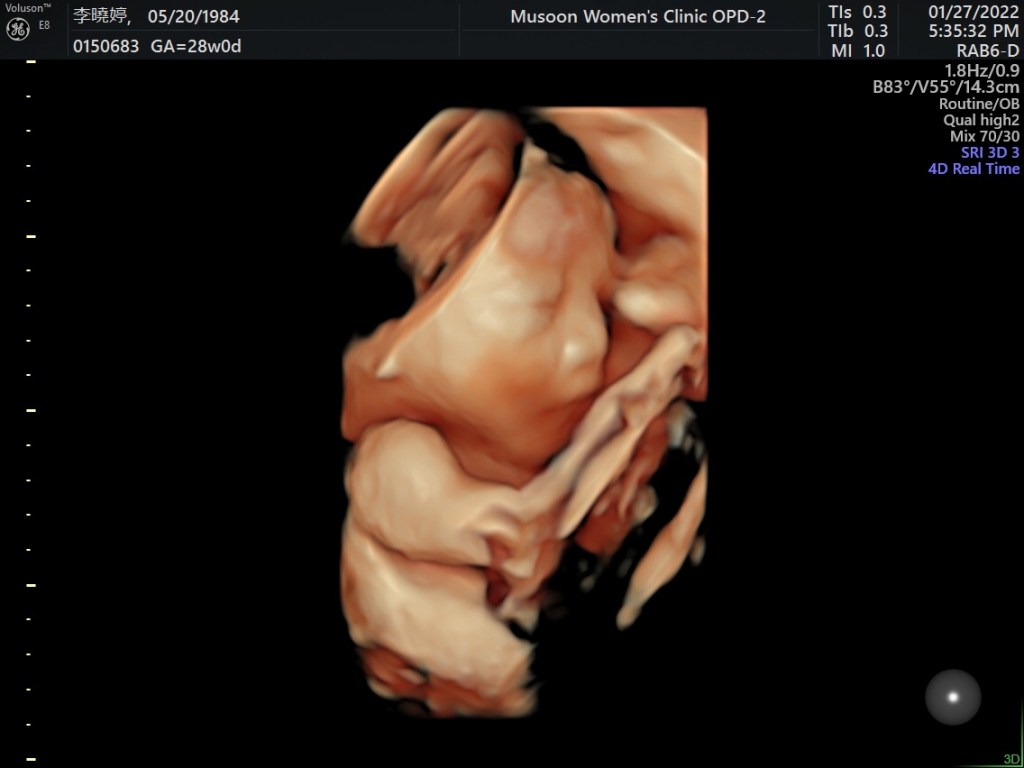The width and height of the screenshot is (1024, 768).
Task: Click the TIs 0.3 thermal index readout
Action: pyautogui.click(x=858, y=12)
